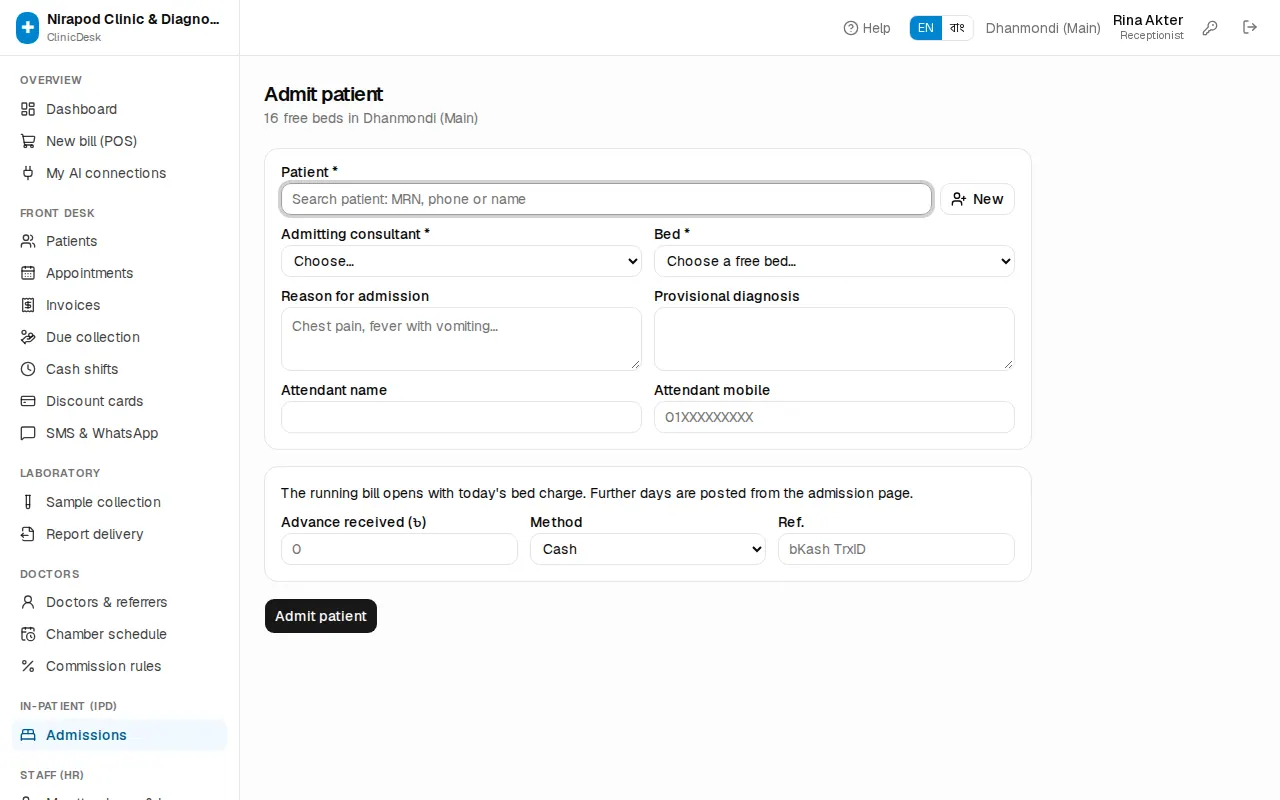The height and width of the screenshot is (800, 1280).
Task: Click the Discount cards card icon
Action: [28, 401]
